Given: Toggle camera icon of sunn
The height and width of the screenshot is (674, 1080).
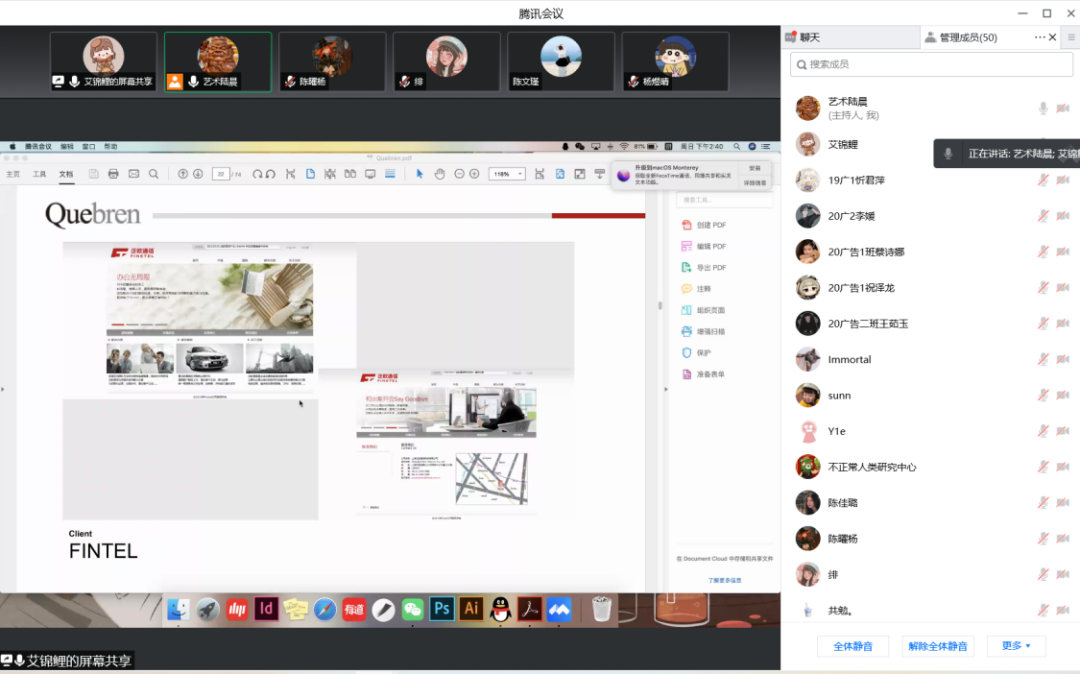Looking at the screenshot, I should pos(1063,395).
